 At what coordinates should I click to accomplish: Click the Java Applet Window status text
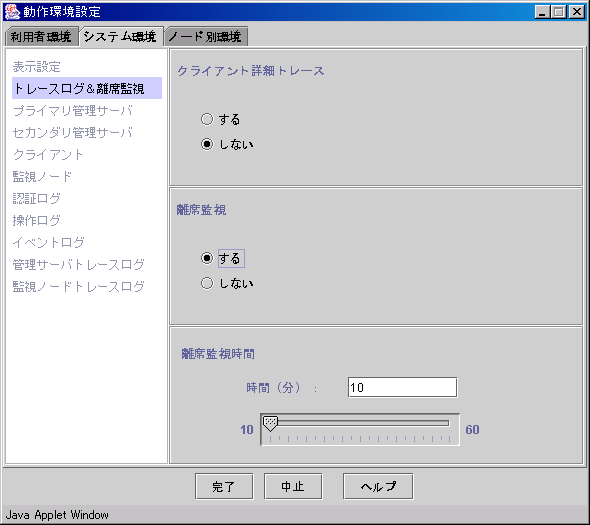pos(57,515)
